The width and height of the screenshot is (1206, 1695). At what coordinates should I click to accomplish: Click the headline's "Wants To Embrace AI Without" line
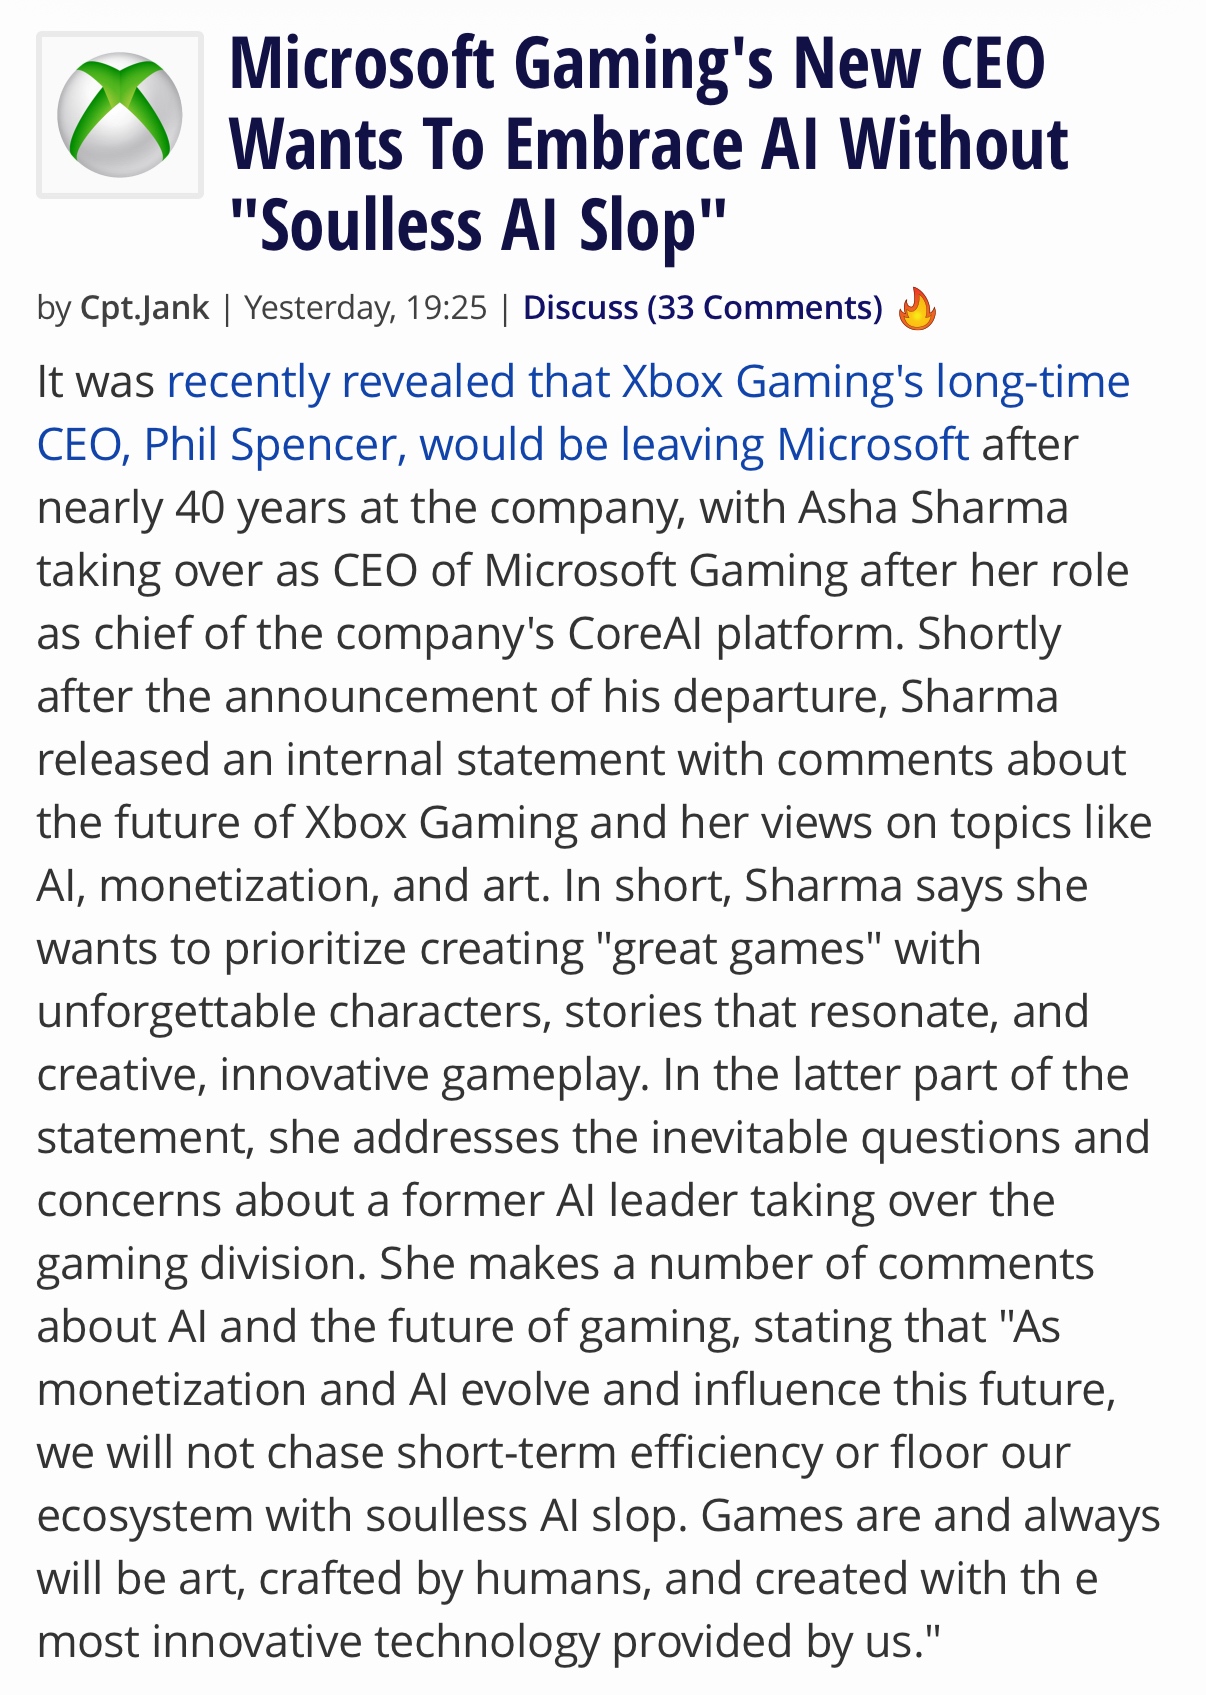pyautogui.click(x=649, y=146)
